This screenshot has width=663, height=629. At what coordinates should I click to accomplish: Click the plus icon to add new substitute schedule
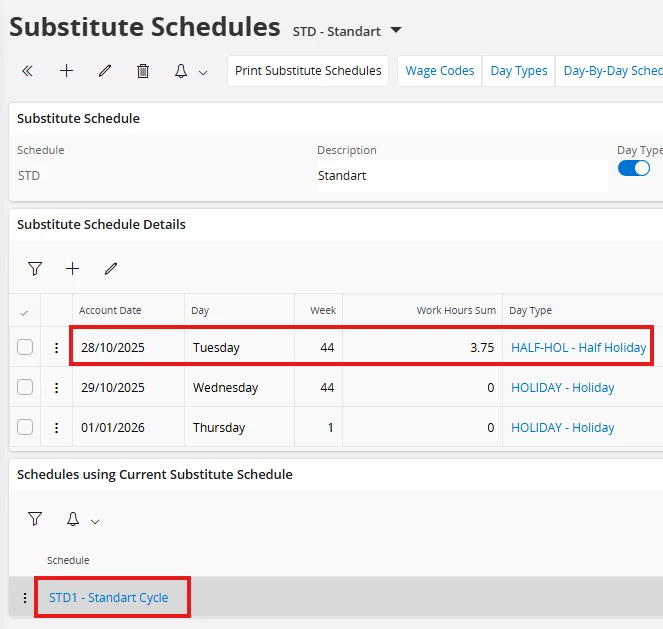click(66, 71)
